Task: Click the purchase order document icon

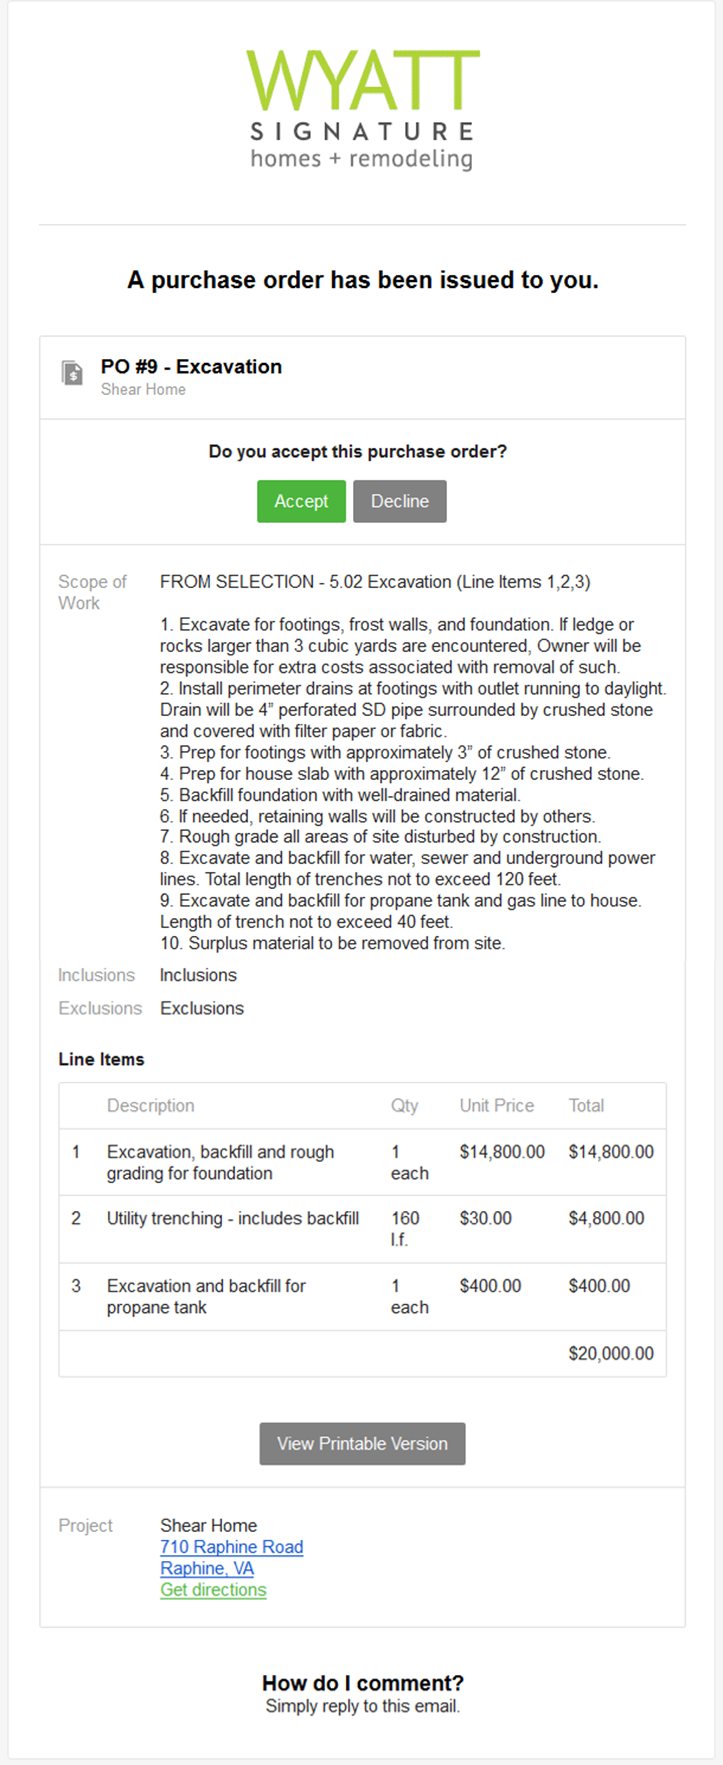Action: [x=73, y=373]
